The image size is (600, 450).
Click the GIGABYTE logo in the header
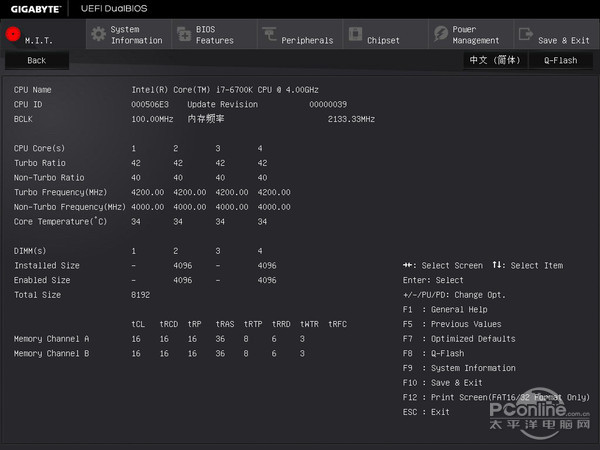(32, 9)
